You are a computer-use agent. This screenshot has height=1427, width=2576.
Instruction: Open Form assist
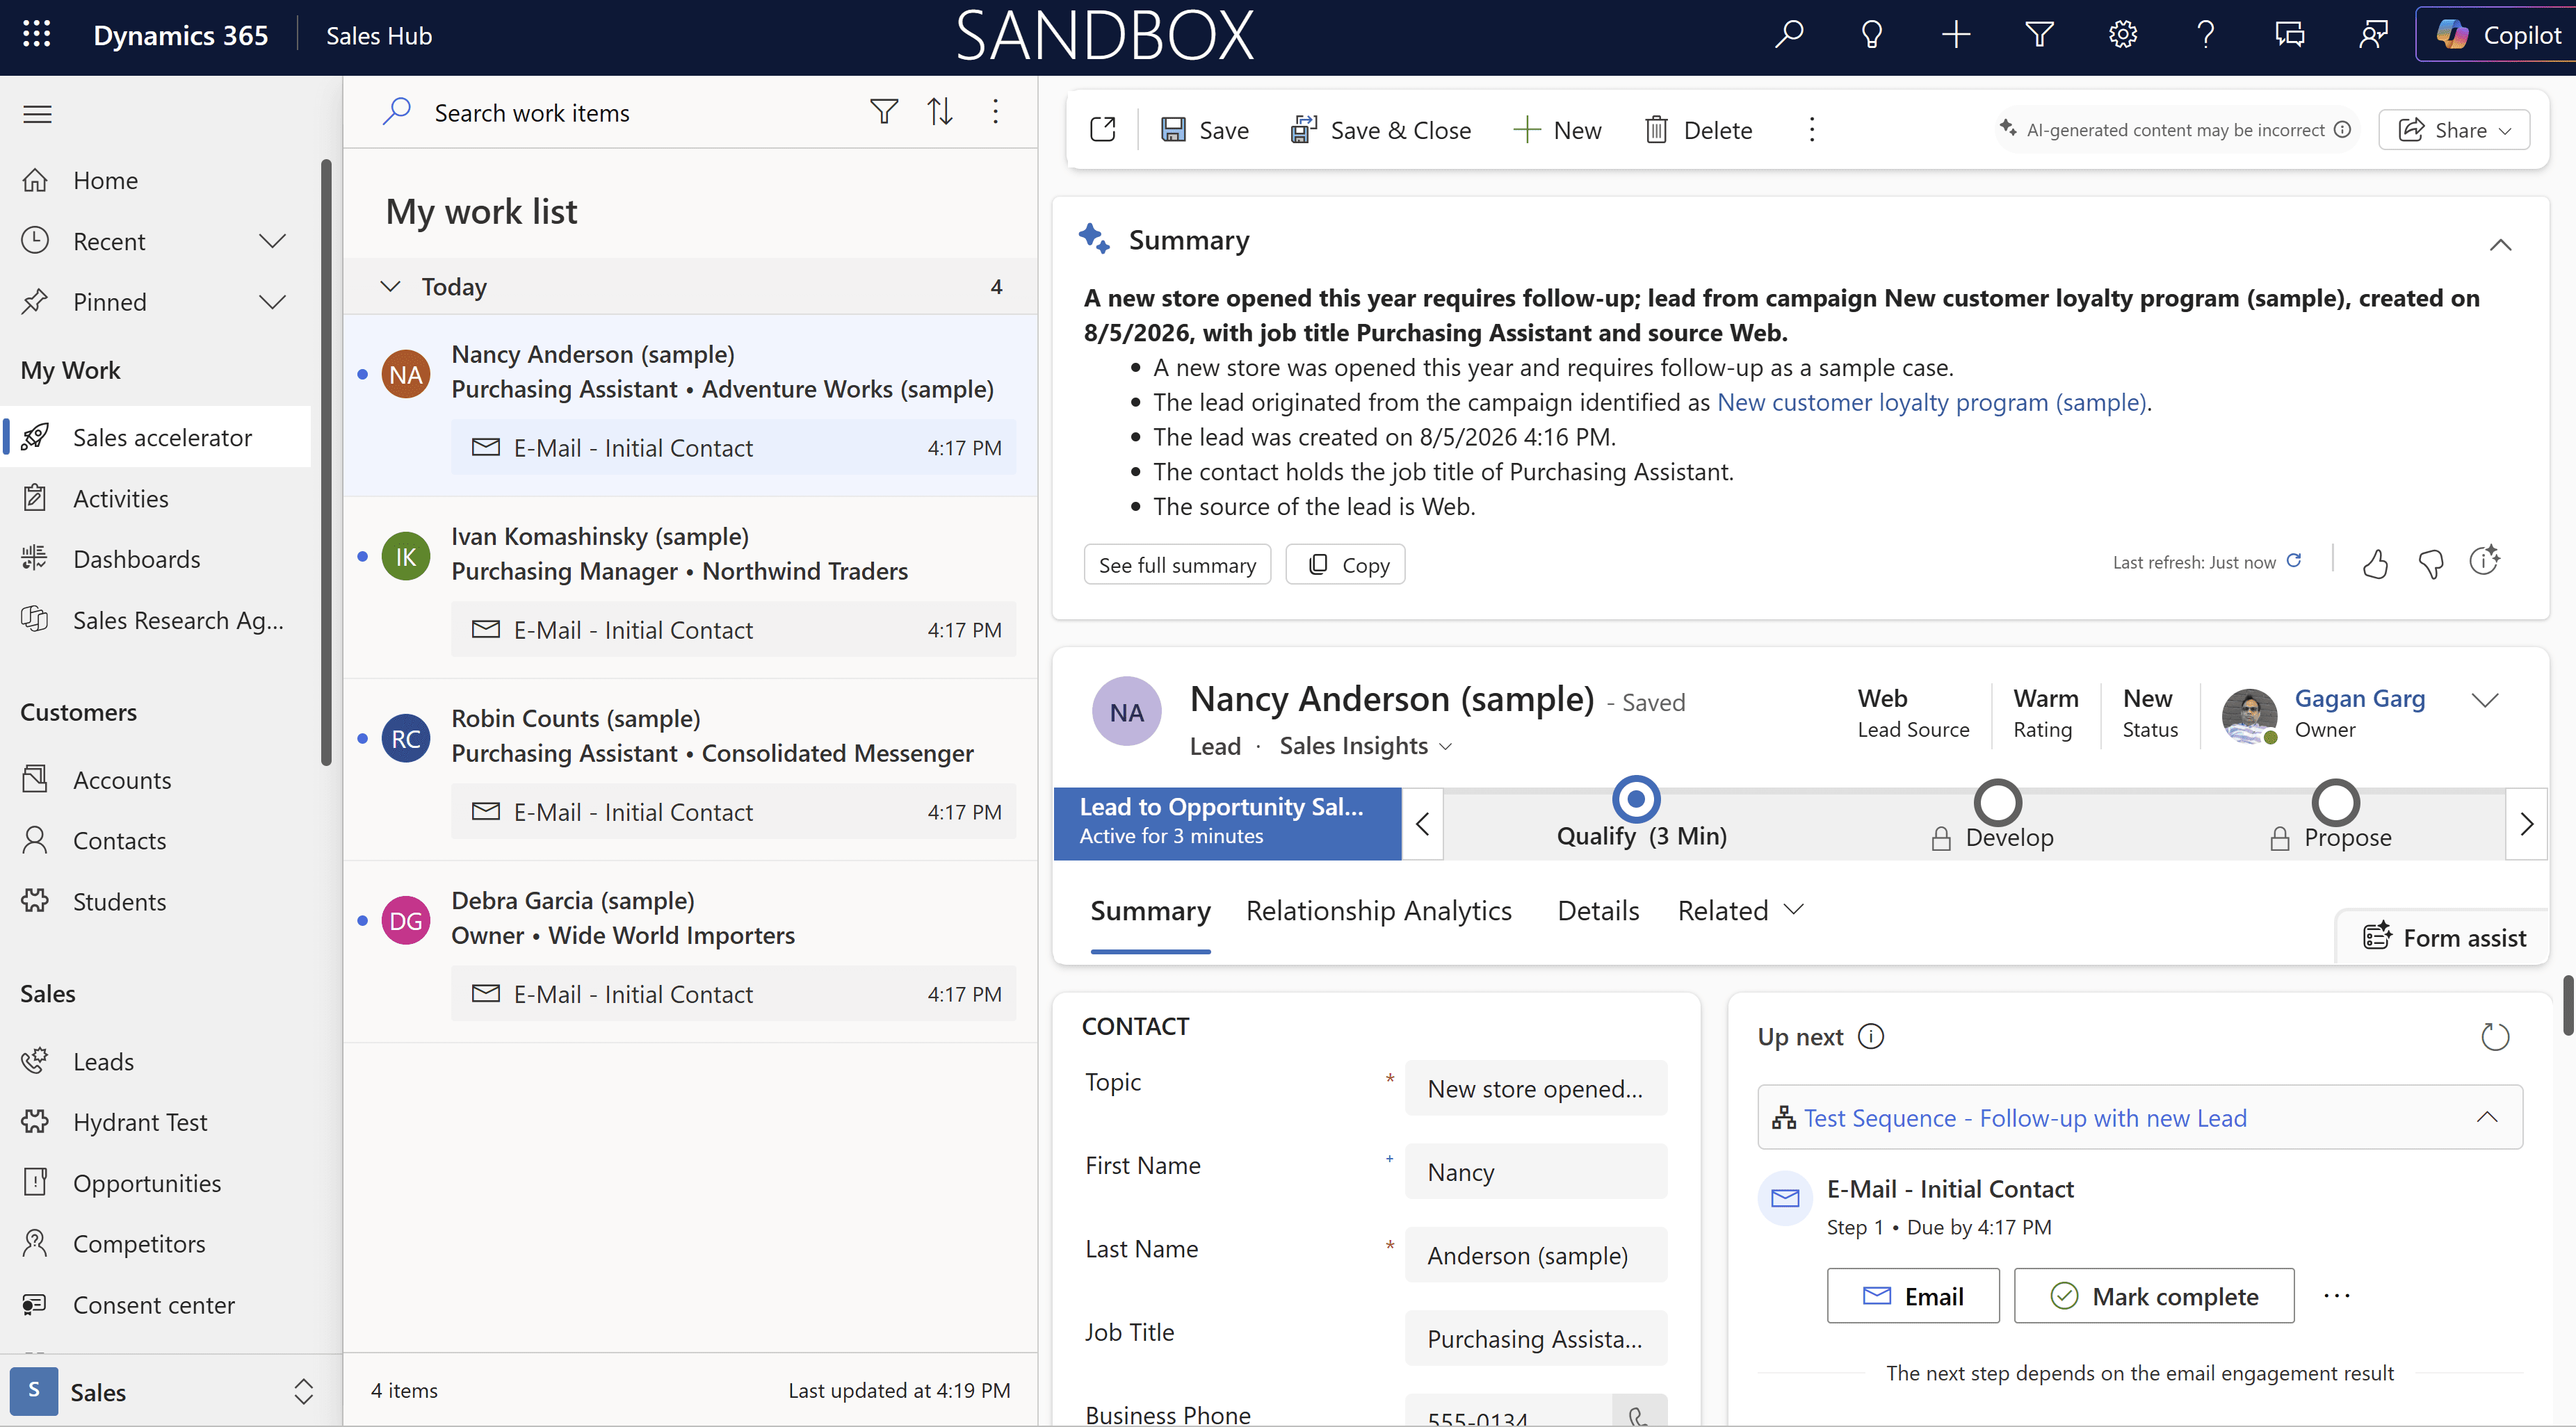coord(2444,937)
